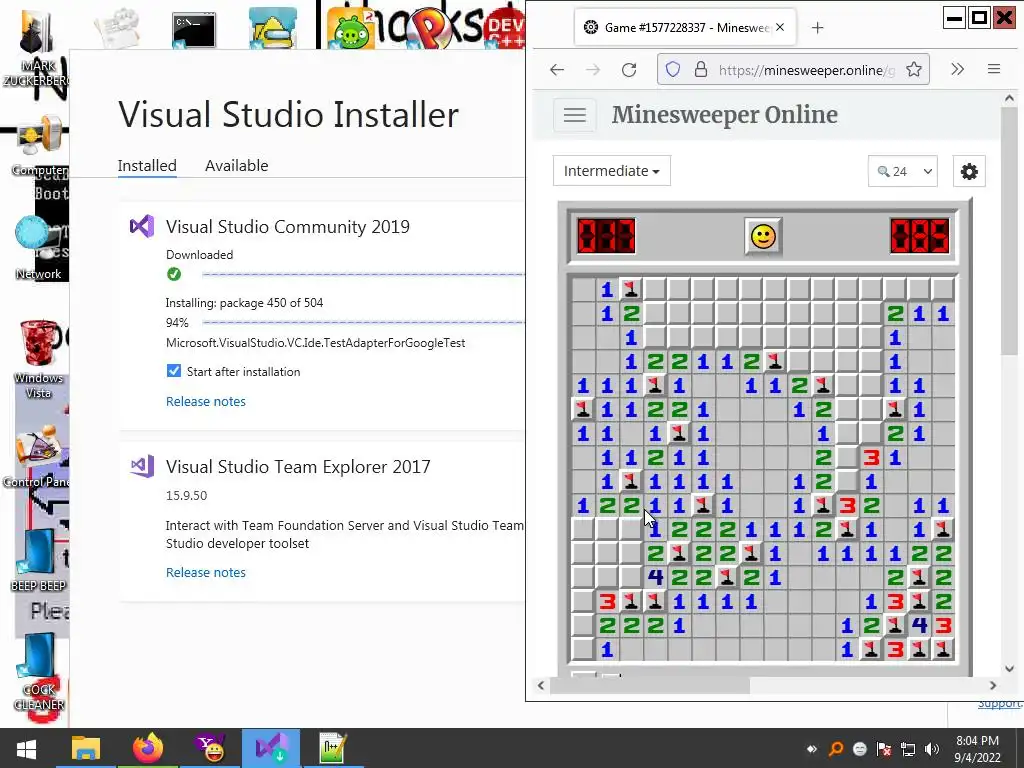Viewport: 1024px width, 768px height.
Task: Open Command Prompt desktop icon
Action: 194,30
